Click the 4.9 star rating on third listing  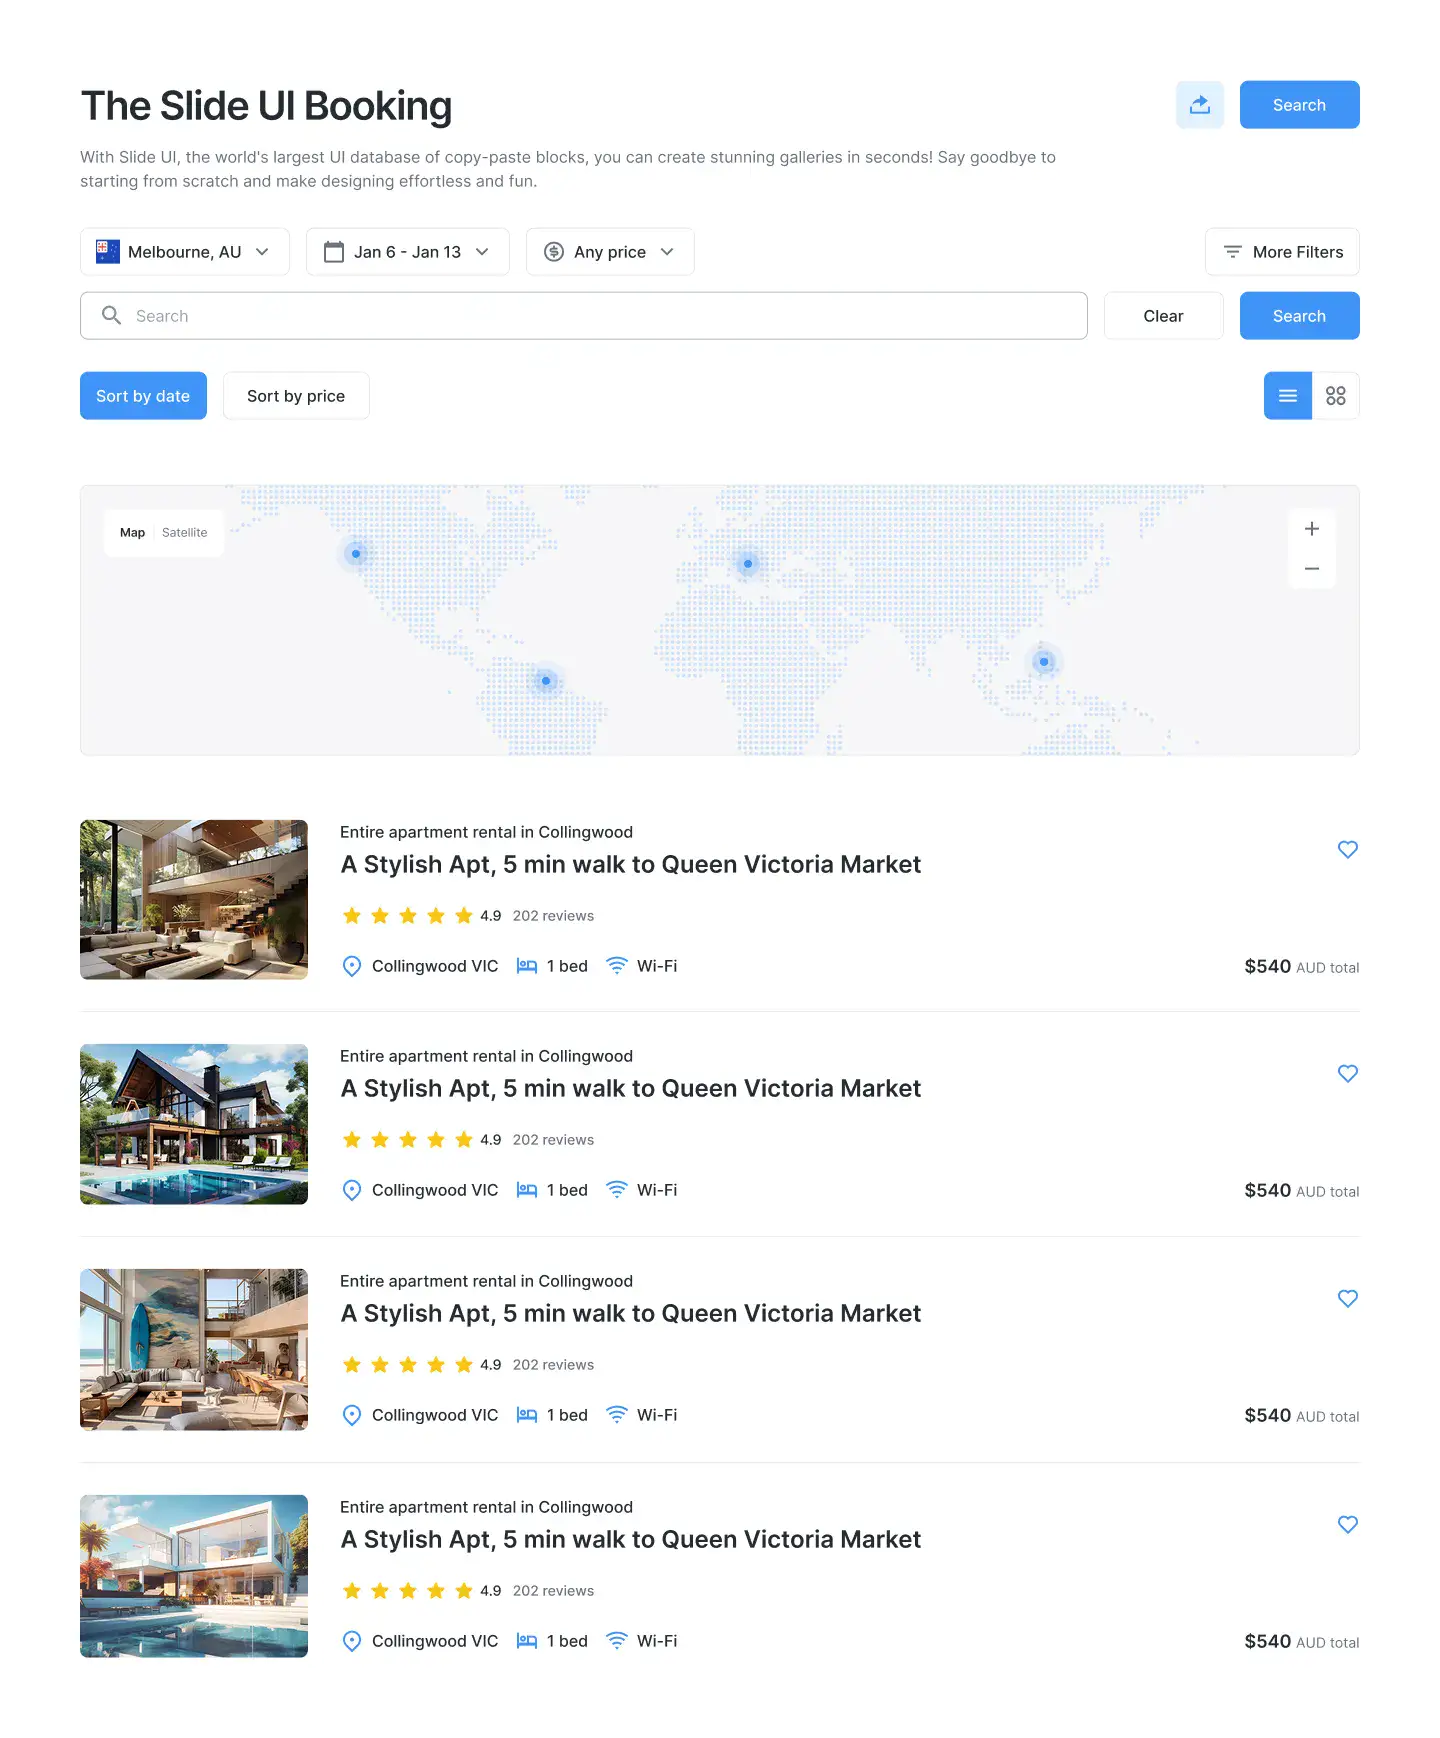pos(421,1365)
